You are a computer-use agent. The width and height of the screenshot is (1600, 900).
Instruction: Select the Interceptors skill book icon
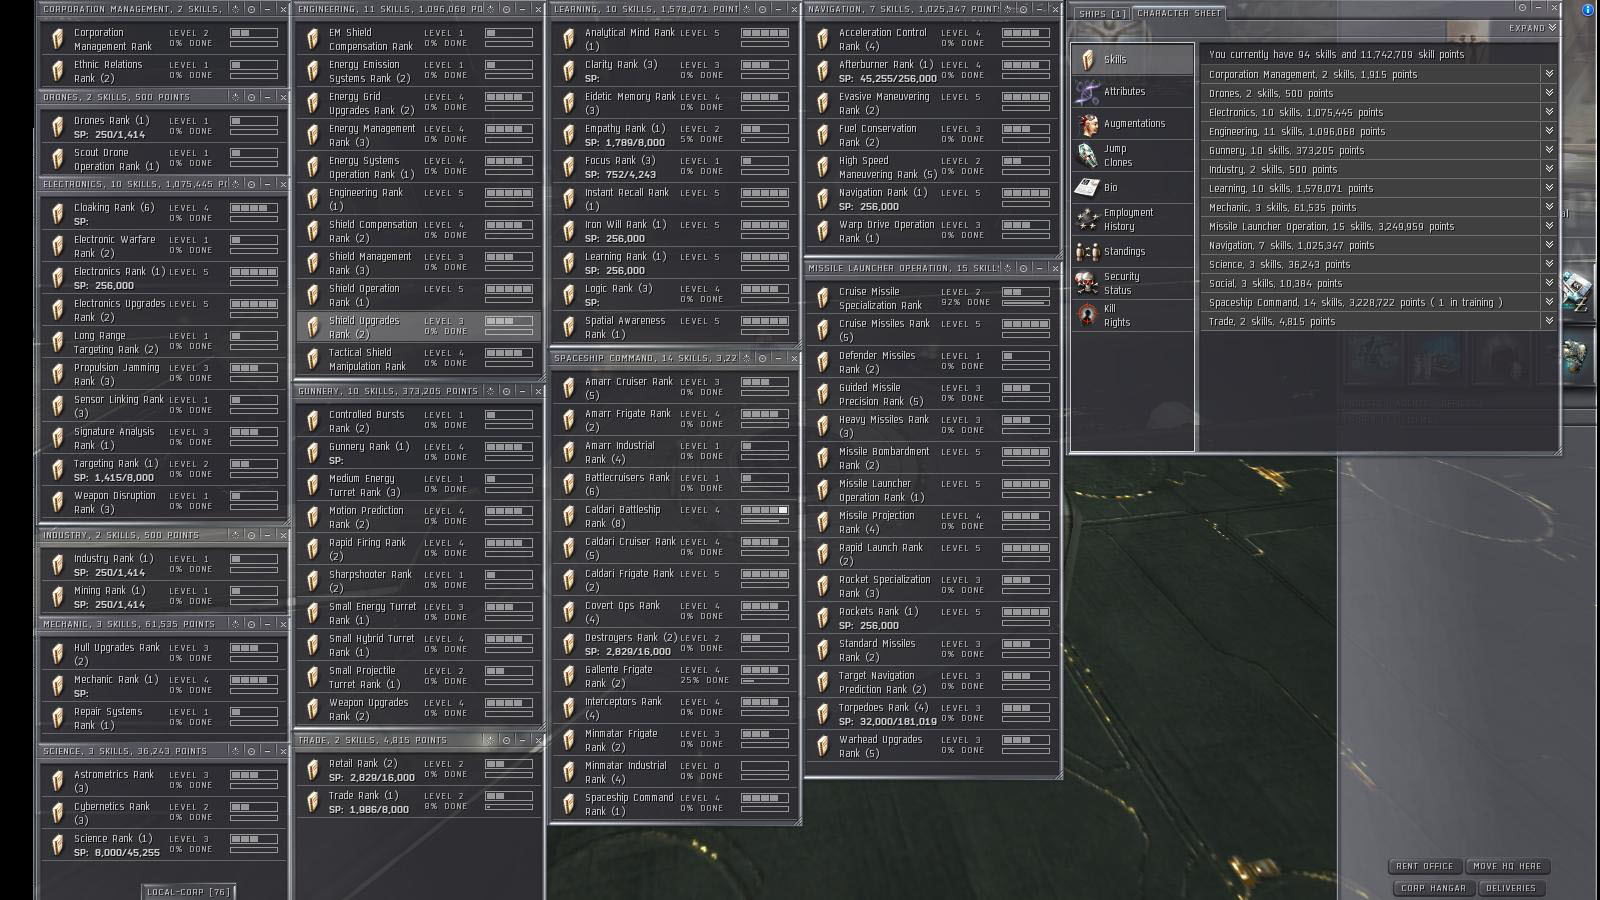(x=568, y=708)
